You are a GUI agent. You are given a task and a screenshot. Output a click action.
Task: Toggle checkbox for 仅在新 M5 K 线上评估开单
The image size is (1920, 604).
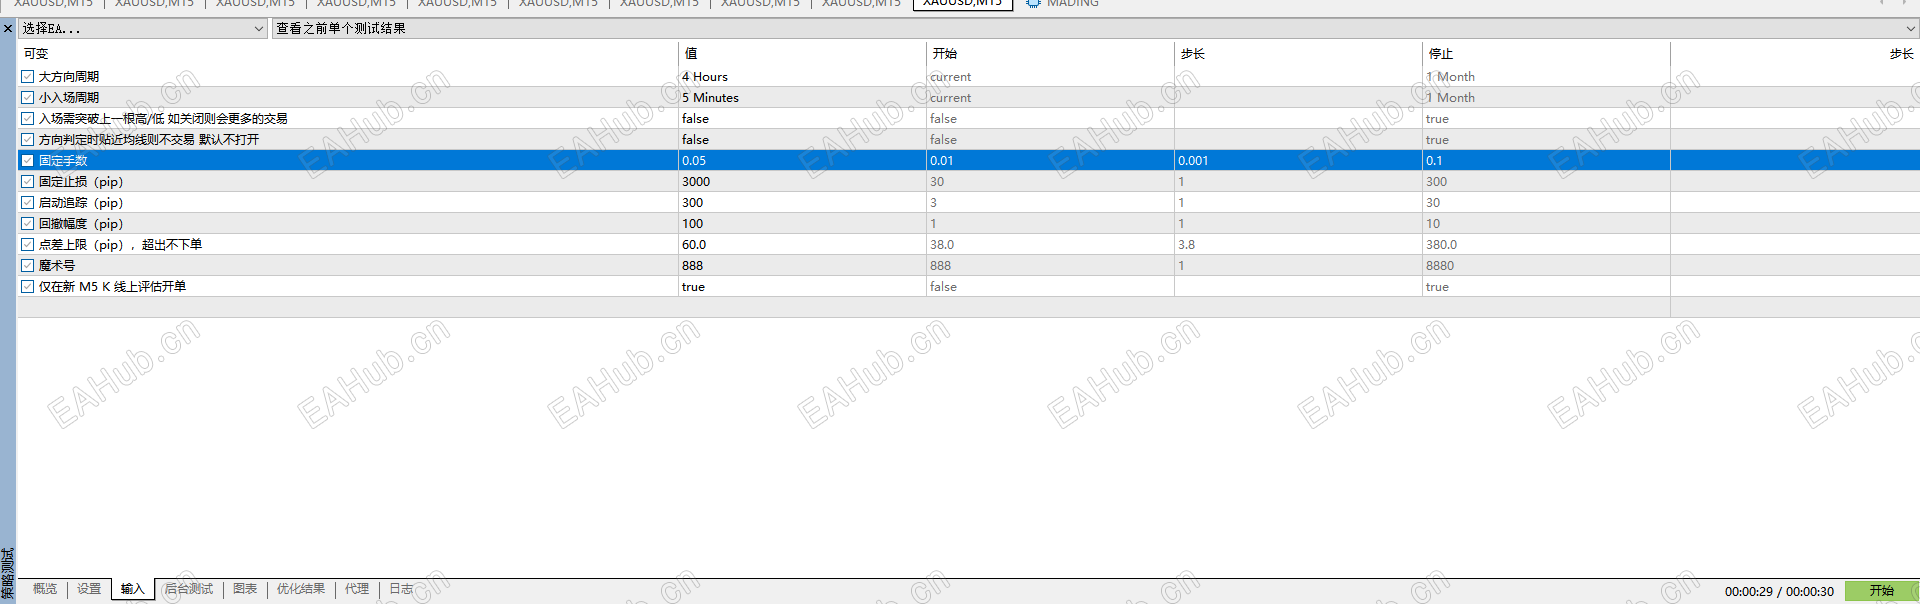pos(28,286)
